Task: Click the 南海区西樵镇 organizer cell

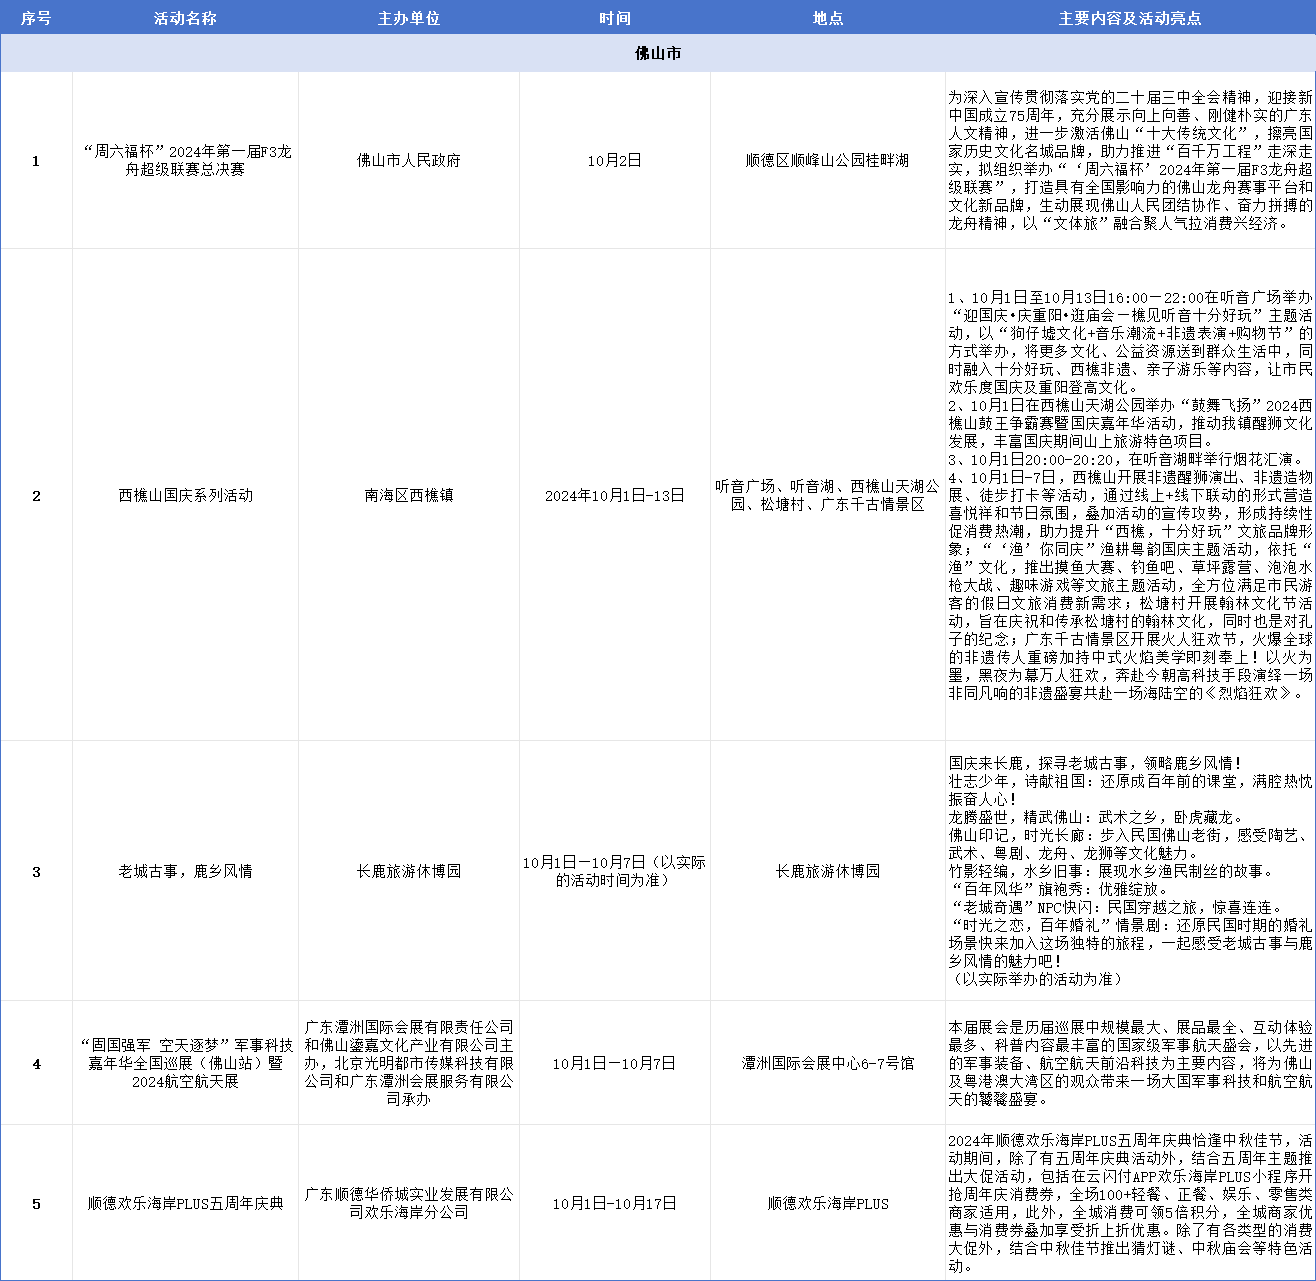Action: 408,495
